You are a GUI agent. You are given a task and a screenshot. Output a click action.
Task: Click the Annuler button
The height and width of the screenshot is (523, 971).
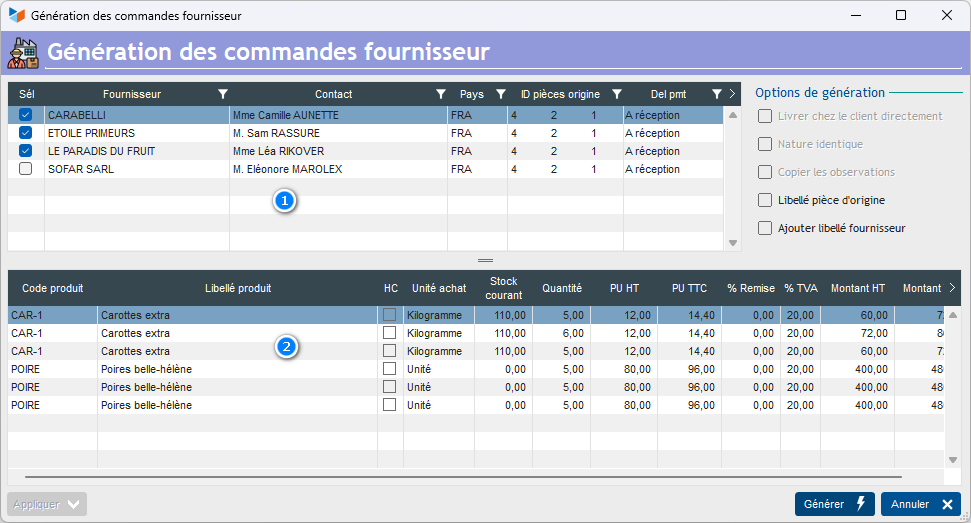click(920, 504)
